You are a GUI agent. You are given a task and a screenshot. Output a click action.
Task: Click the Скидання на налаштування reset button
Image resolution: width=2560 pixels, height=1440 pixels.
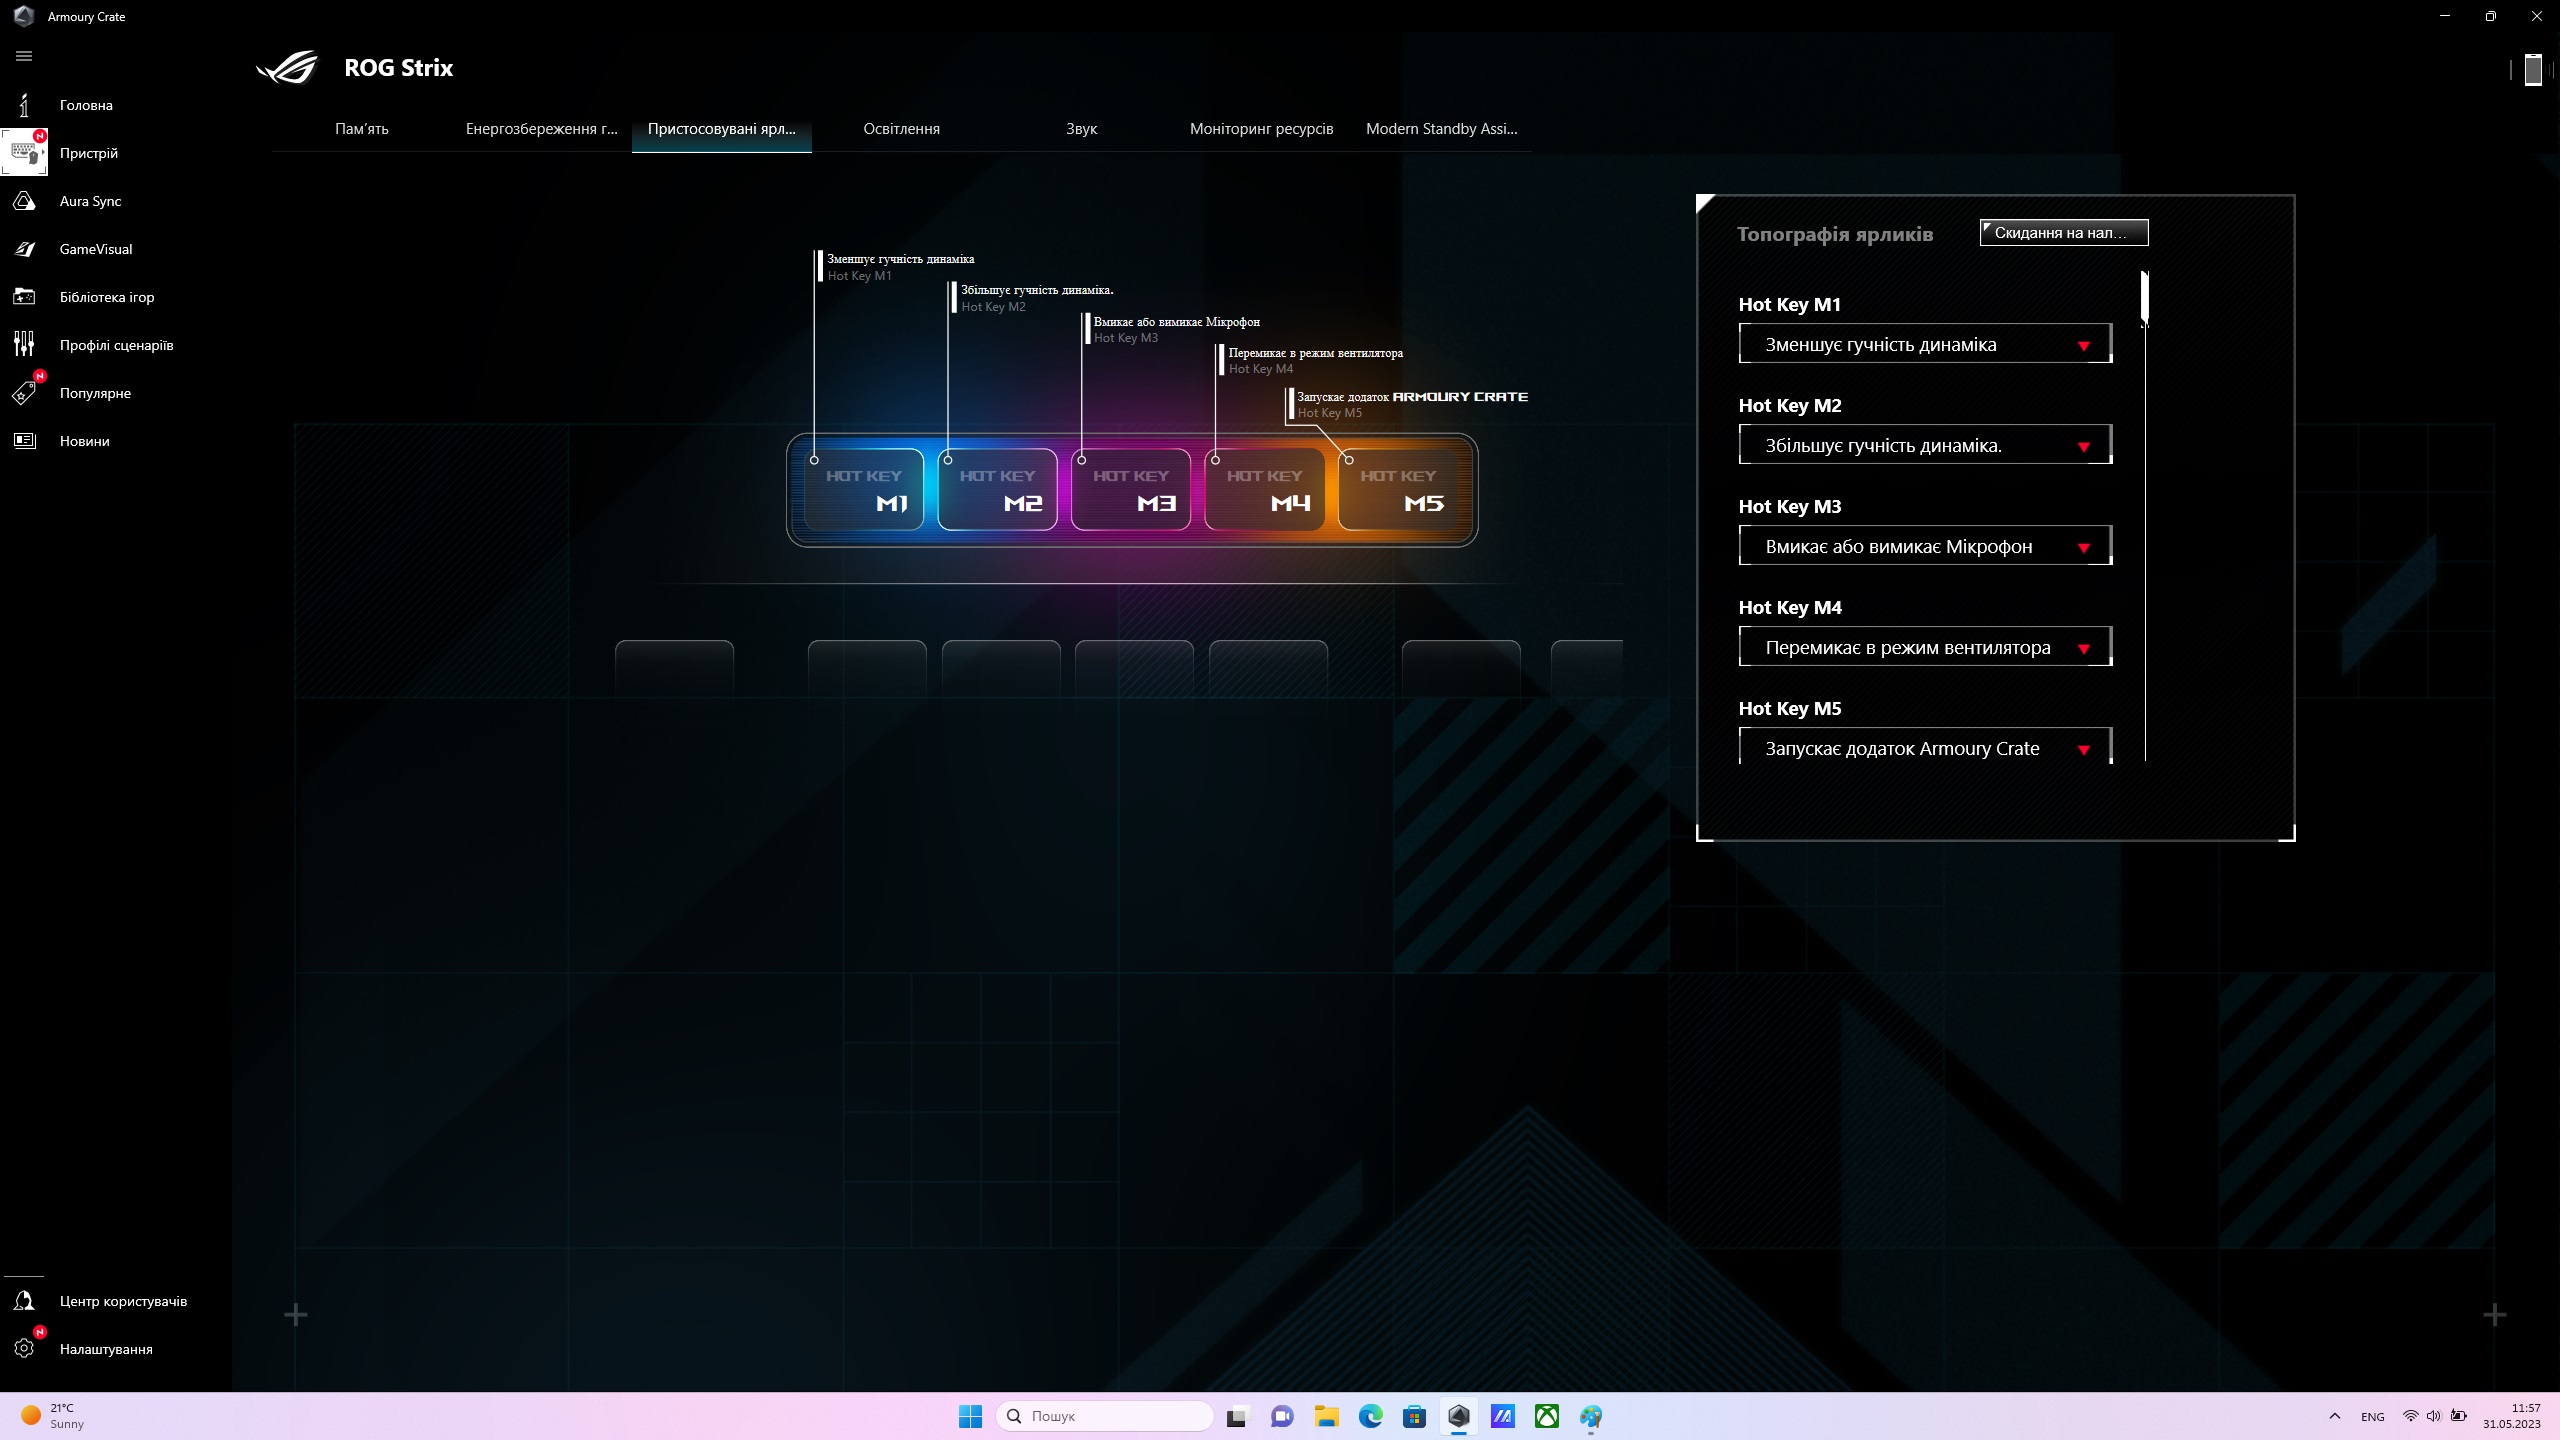[2064, 233]
